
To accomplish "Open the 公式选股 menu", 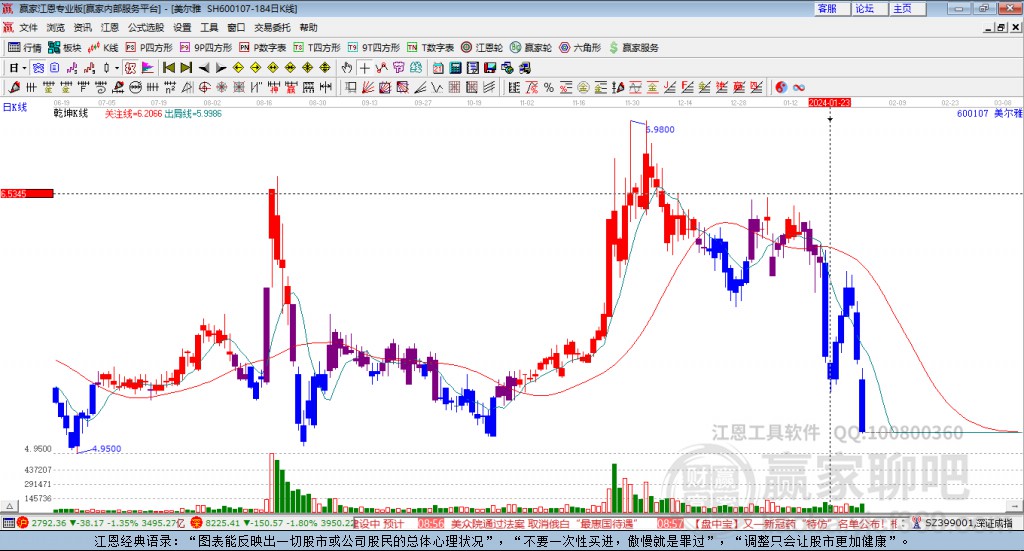I will 146,27.
